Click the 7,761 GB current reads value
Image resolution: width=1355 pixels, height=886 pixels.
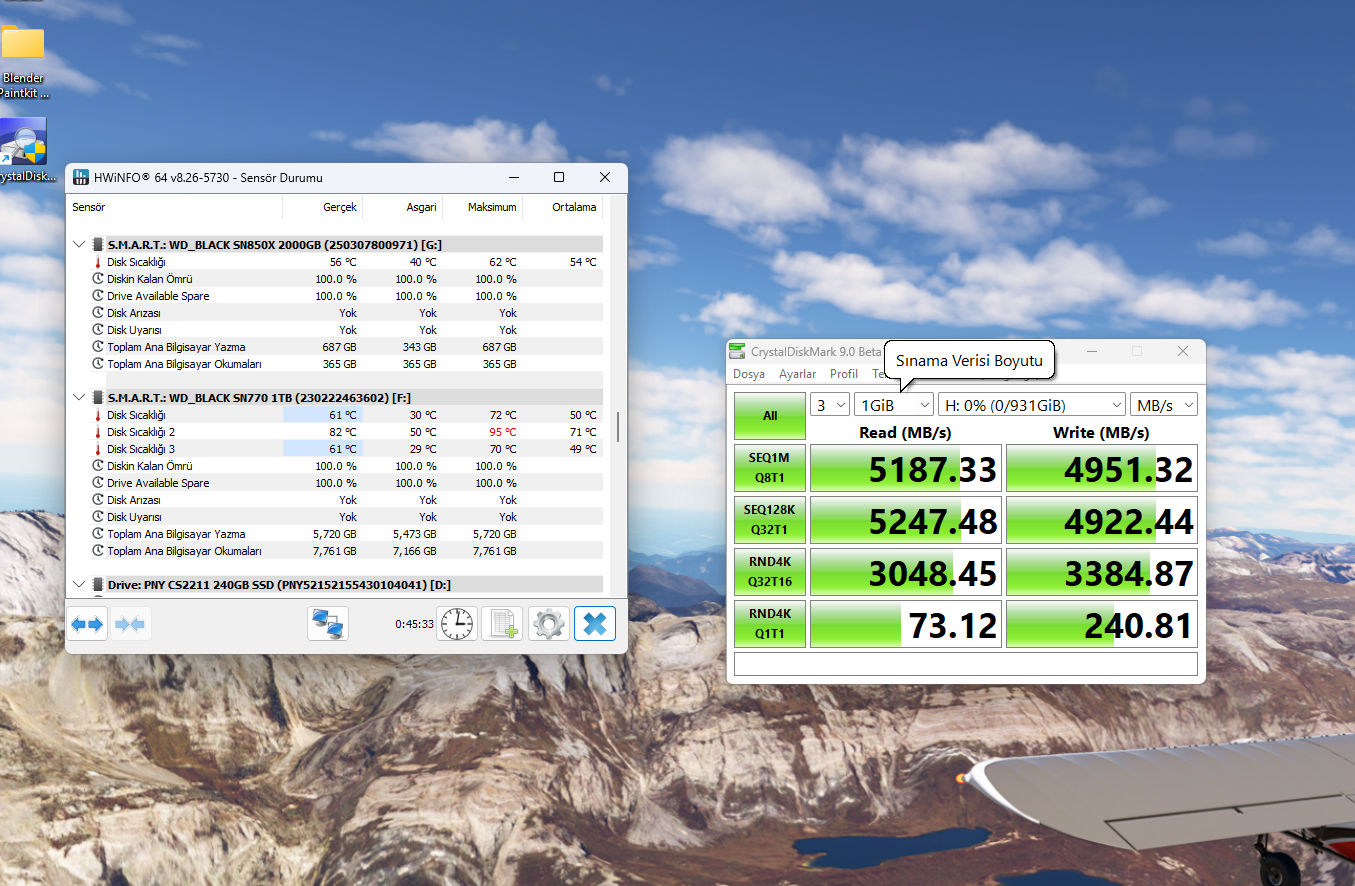click(x=334, y=551)
